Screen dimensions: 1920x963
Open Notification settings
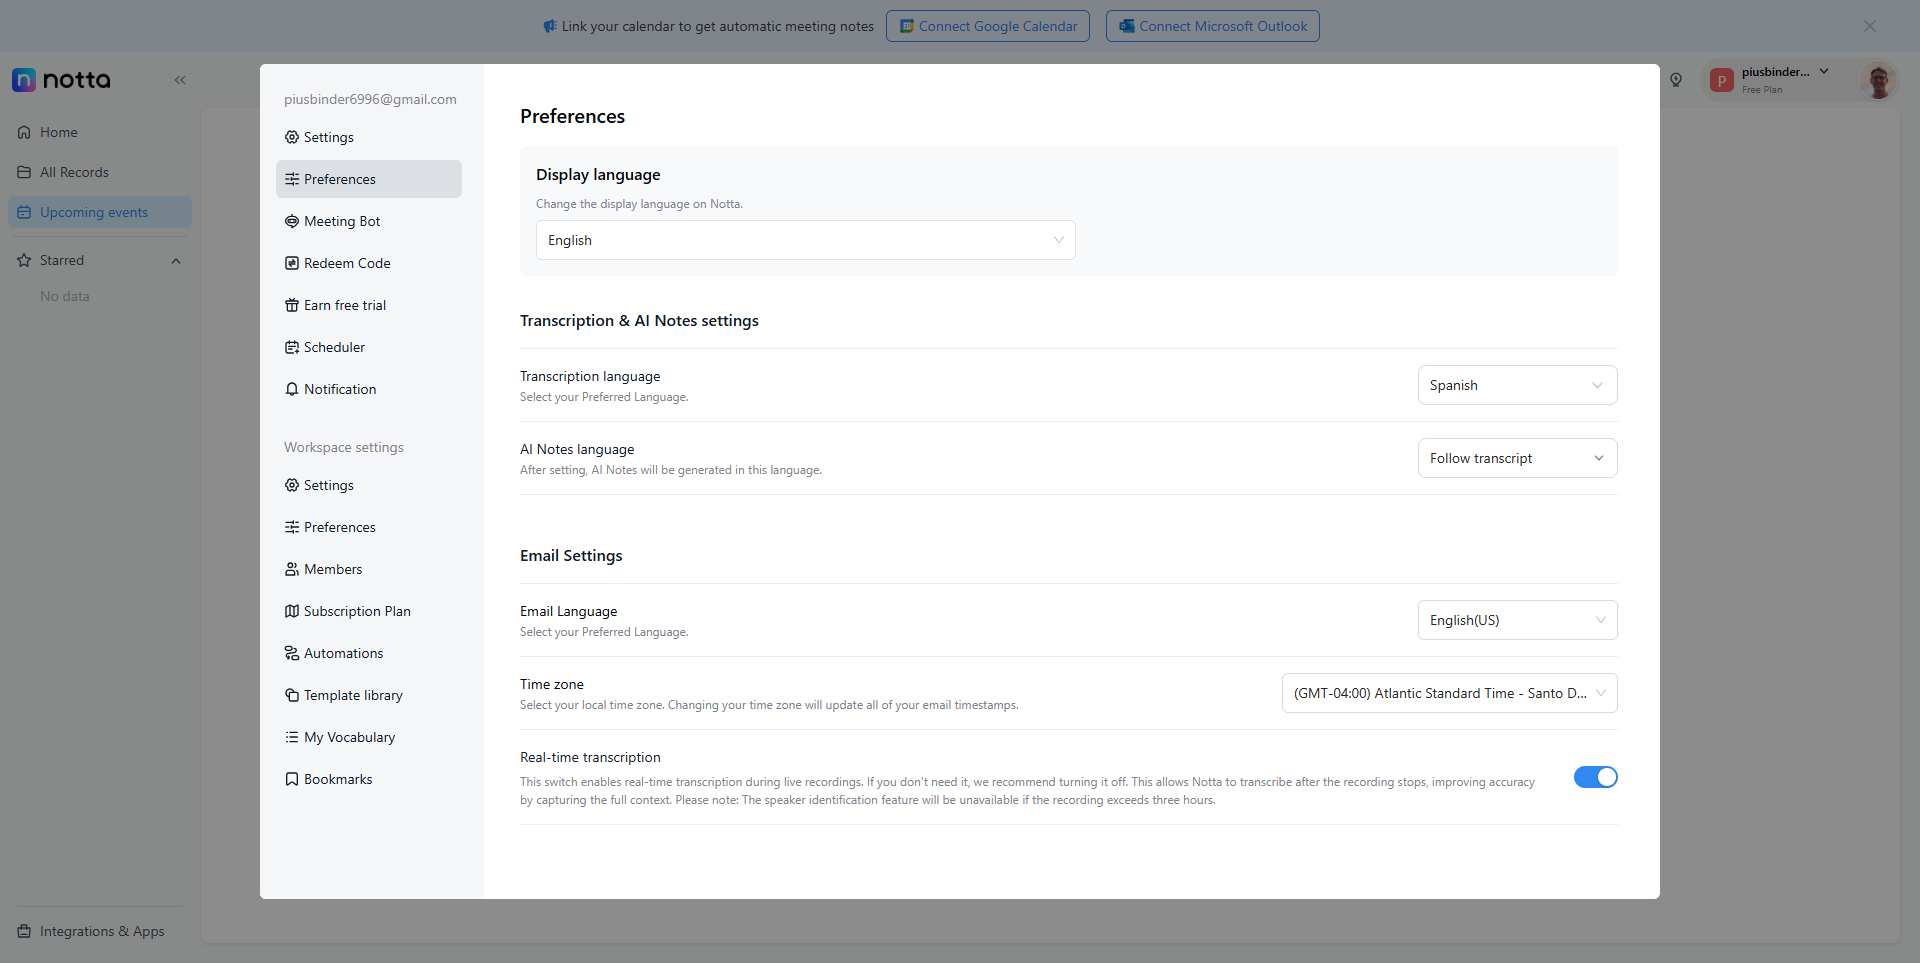[x=340, y=389]
